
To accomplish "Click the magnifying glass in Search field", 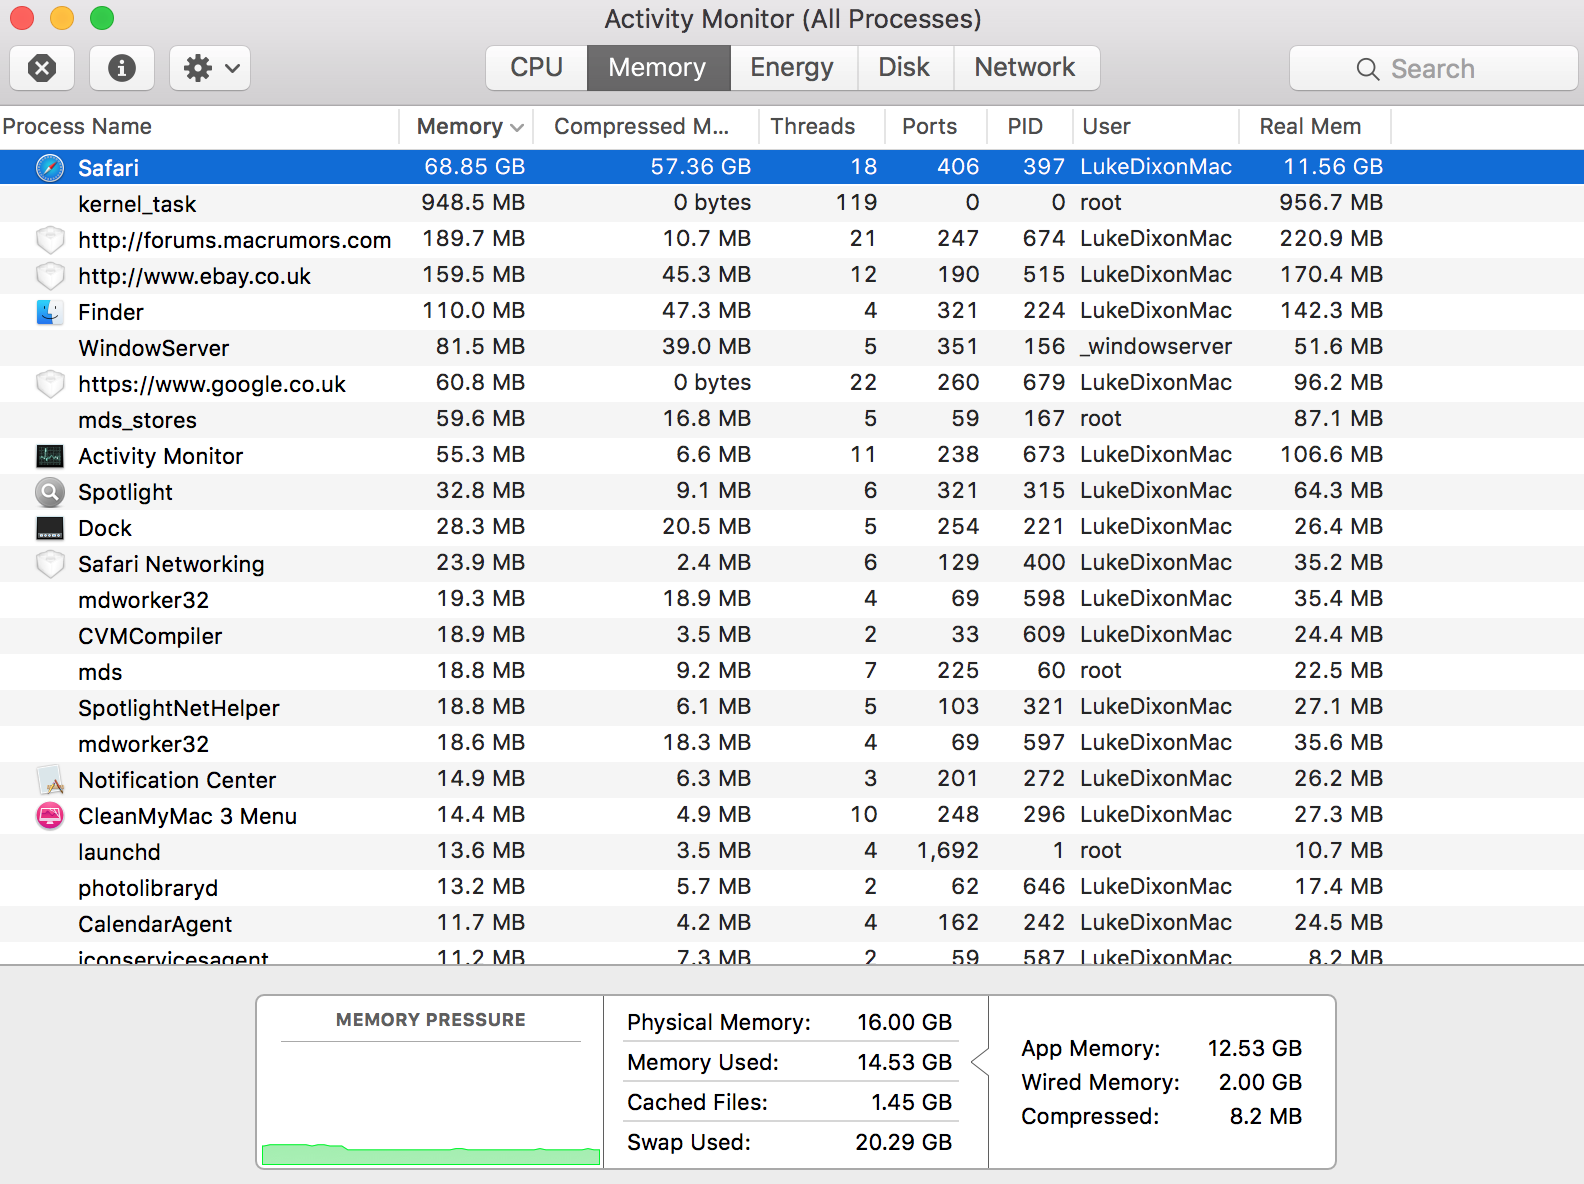I will [x=1367, y=69].
